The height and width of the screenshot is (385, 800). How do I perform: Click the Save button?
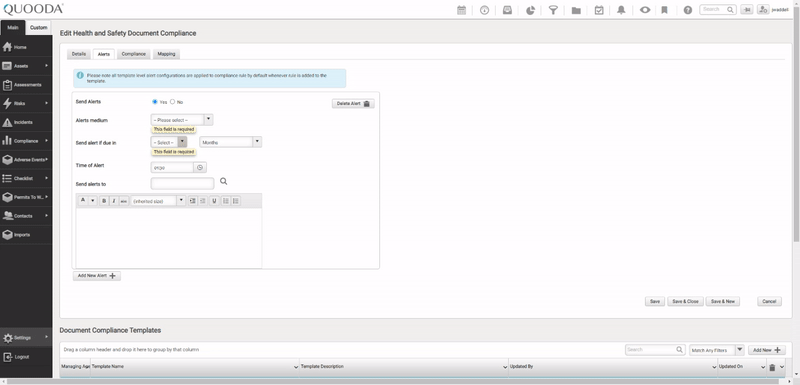click(655, 301)
